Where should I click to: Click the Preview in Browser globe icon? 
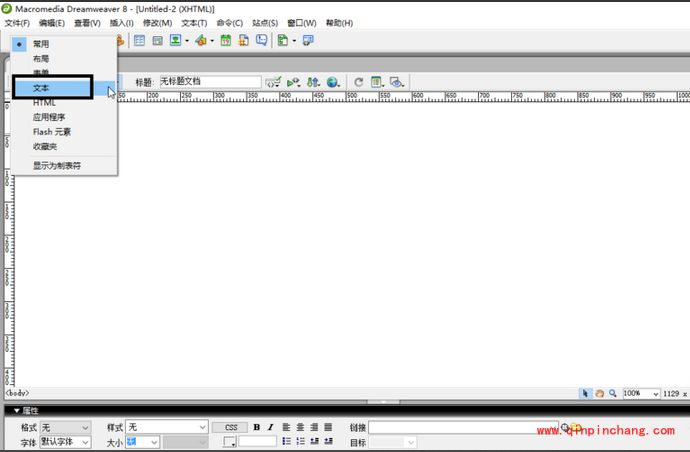click(332, 82)
